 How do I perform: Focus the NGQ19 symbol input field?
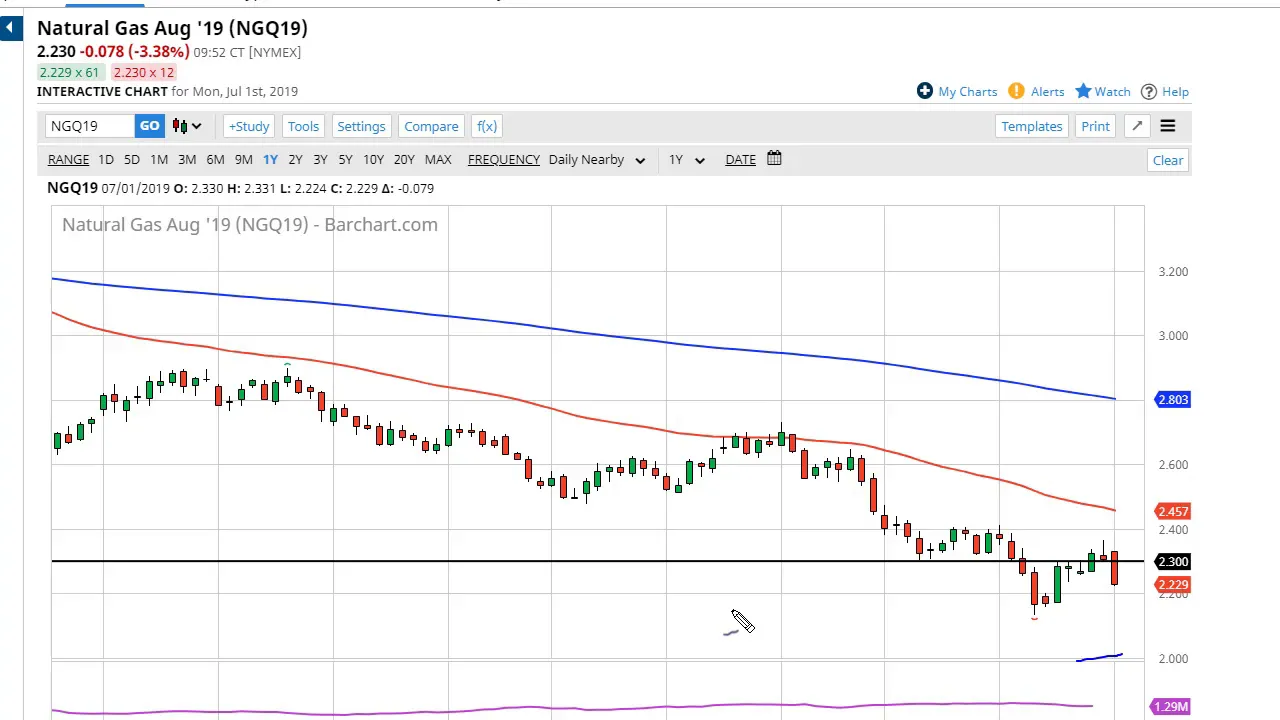[90, 126]
